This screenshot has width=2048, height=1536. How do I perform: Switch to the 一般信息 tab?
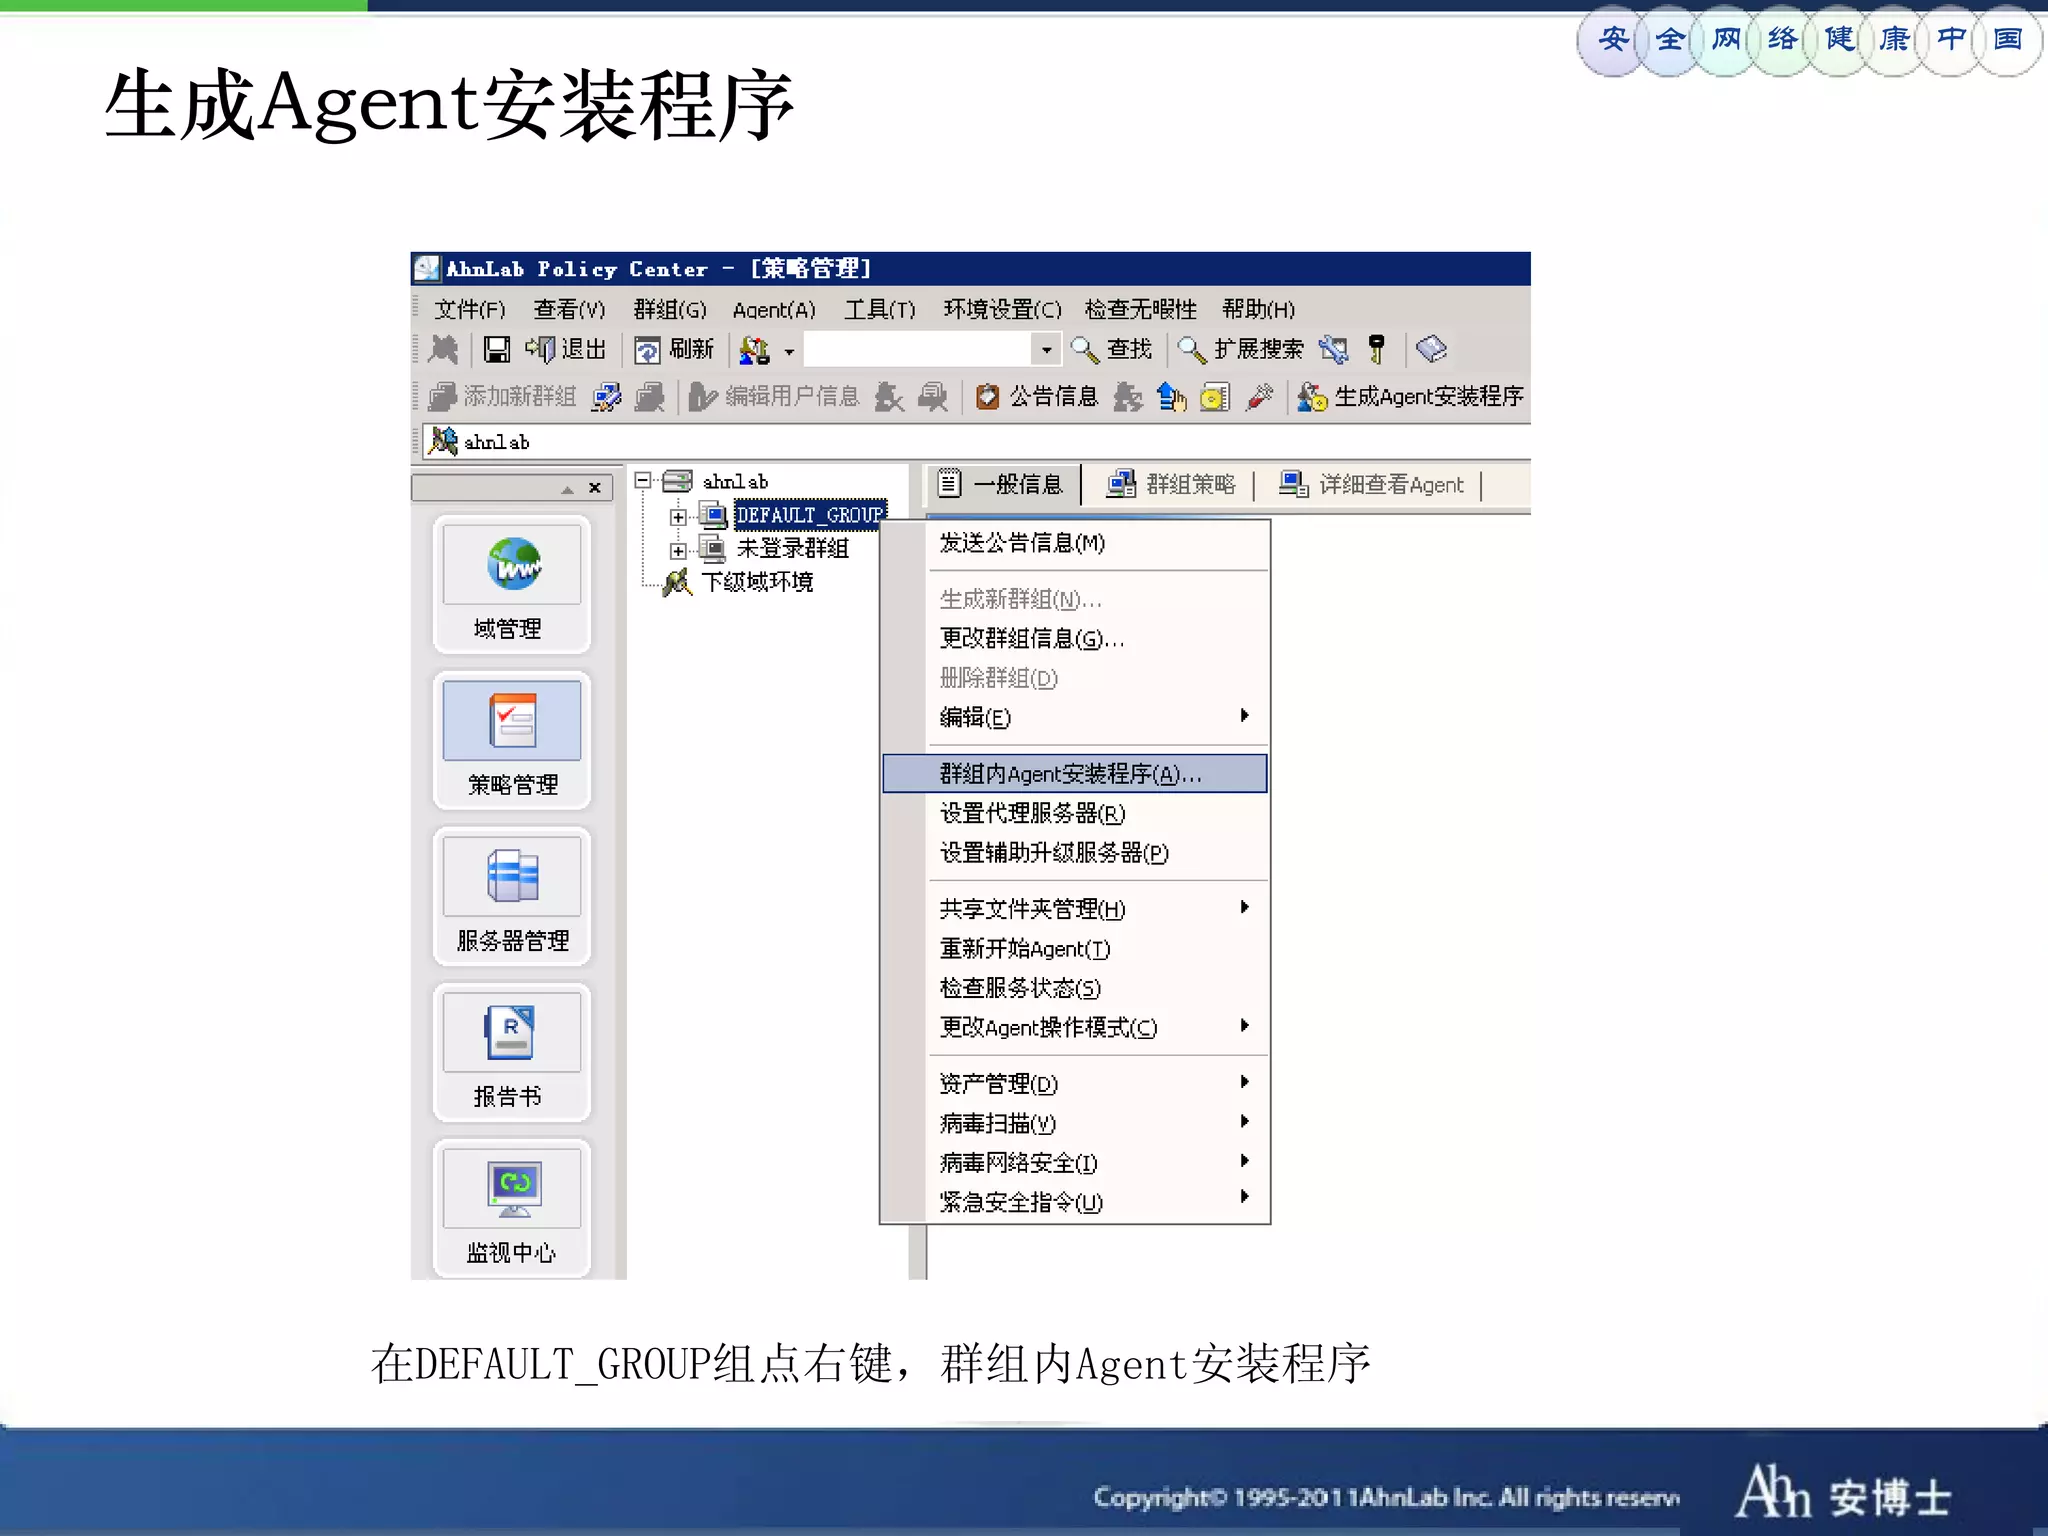[x=1002, y=485]
